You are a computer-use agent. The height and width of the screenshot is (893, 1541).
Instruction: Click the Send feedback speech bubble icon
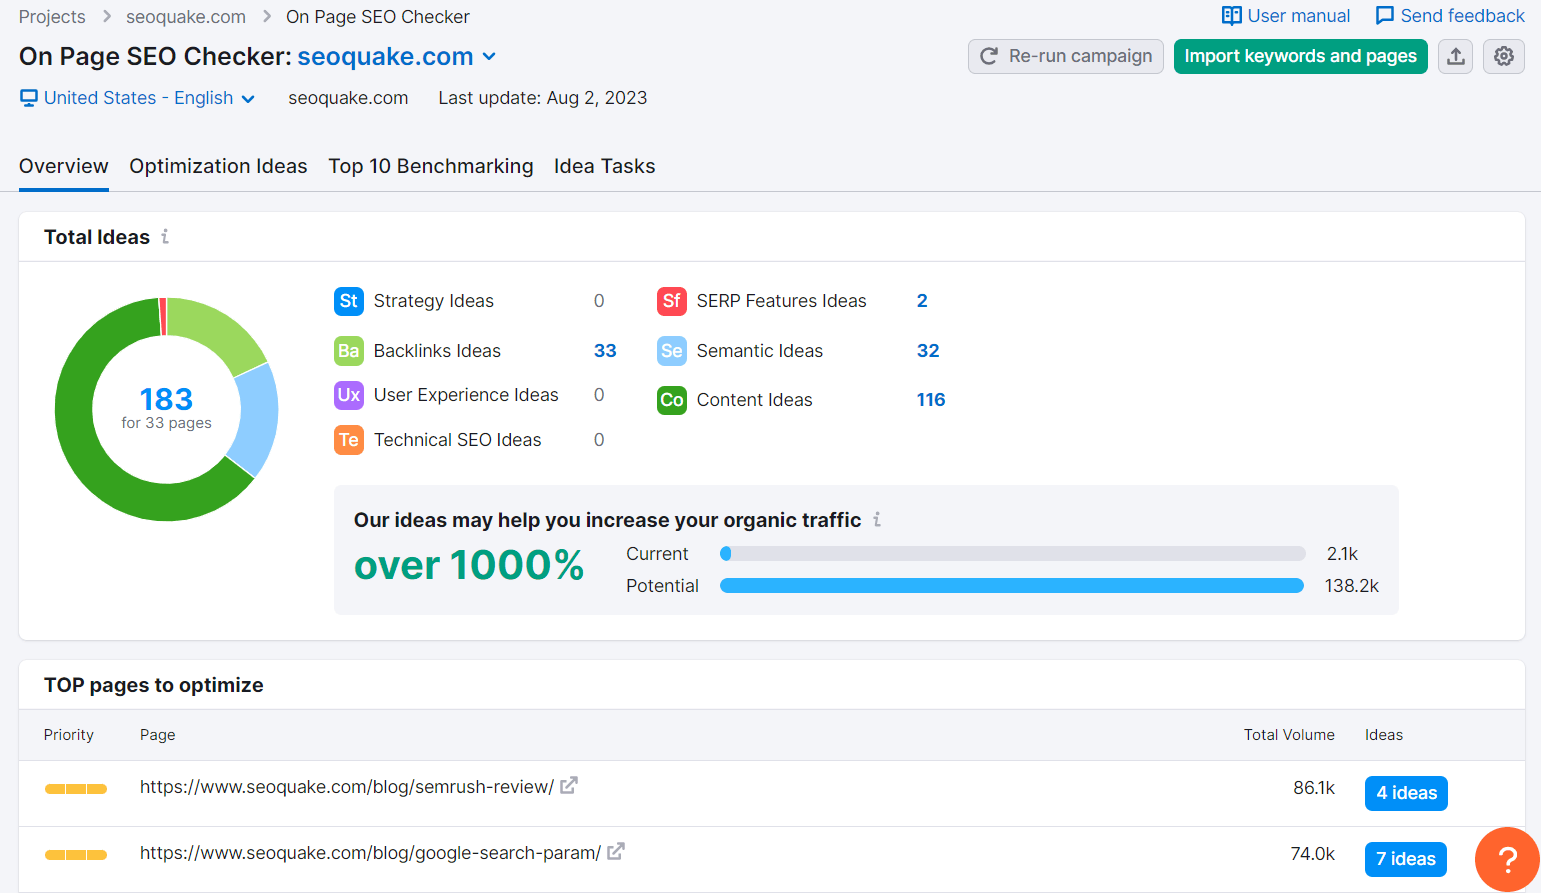click(1385, 16)
